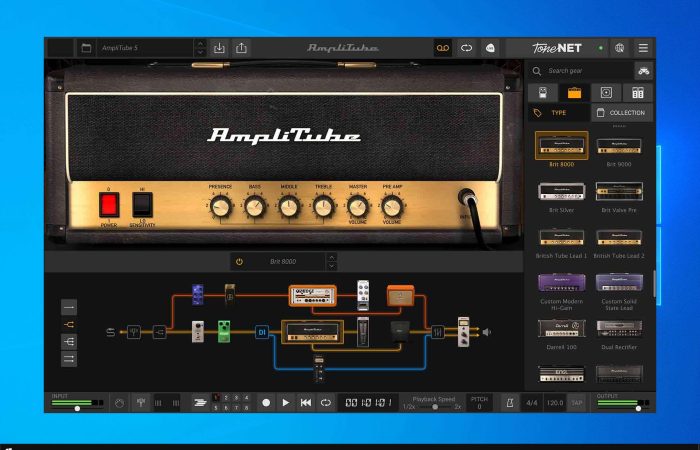Select the three-way split routing icon
This screenshot has height=450, width=700.
pyautogui.click(x=69, y=342)
